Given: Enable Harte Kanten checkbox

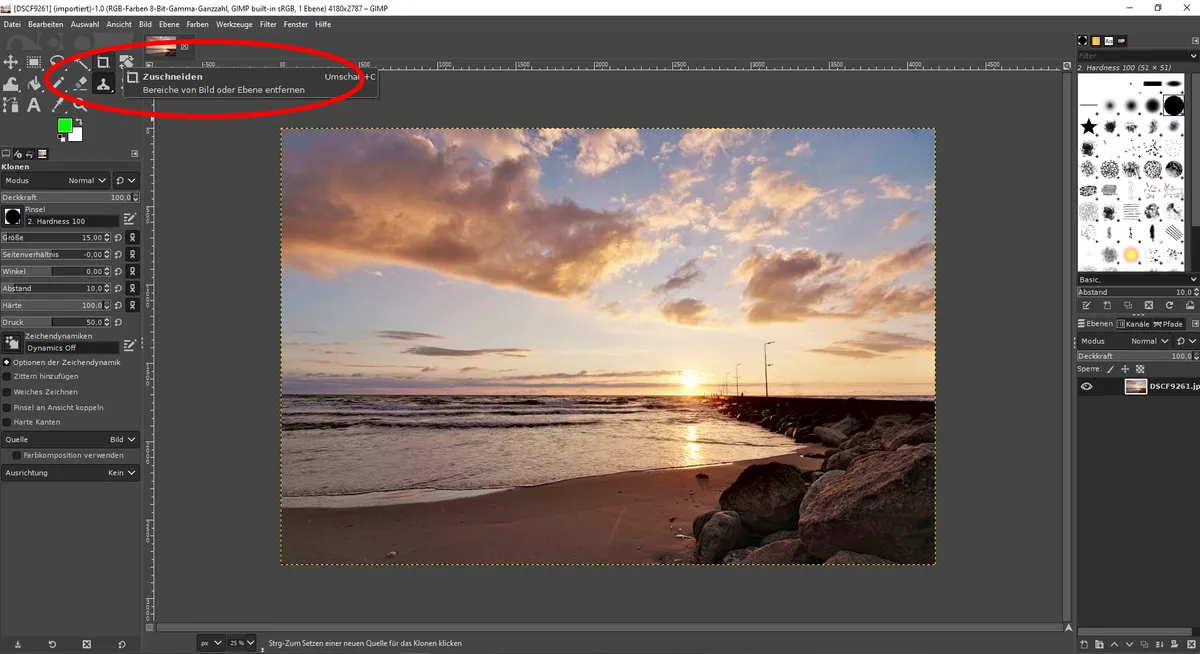Looking at the screenshot, I should coord(7,422).
